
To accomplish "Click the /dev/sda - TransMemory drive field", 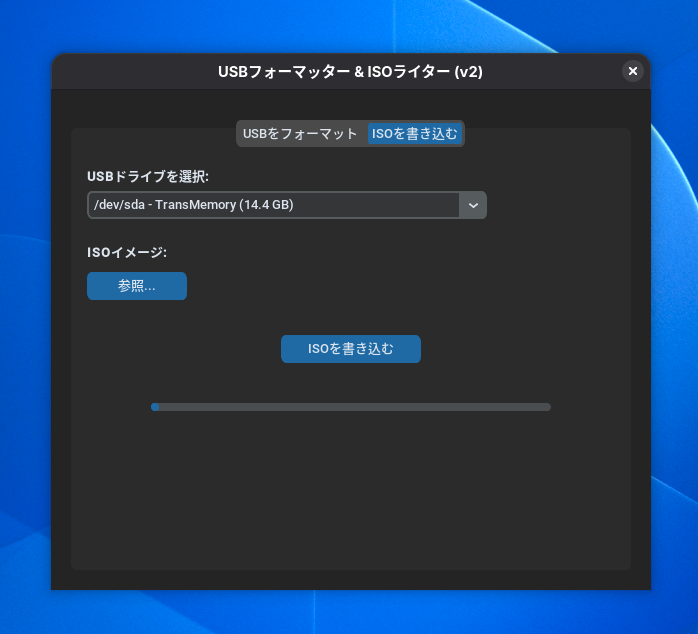I will click(287, 205).
